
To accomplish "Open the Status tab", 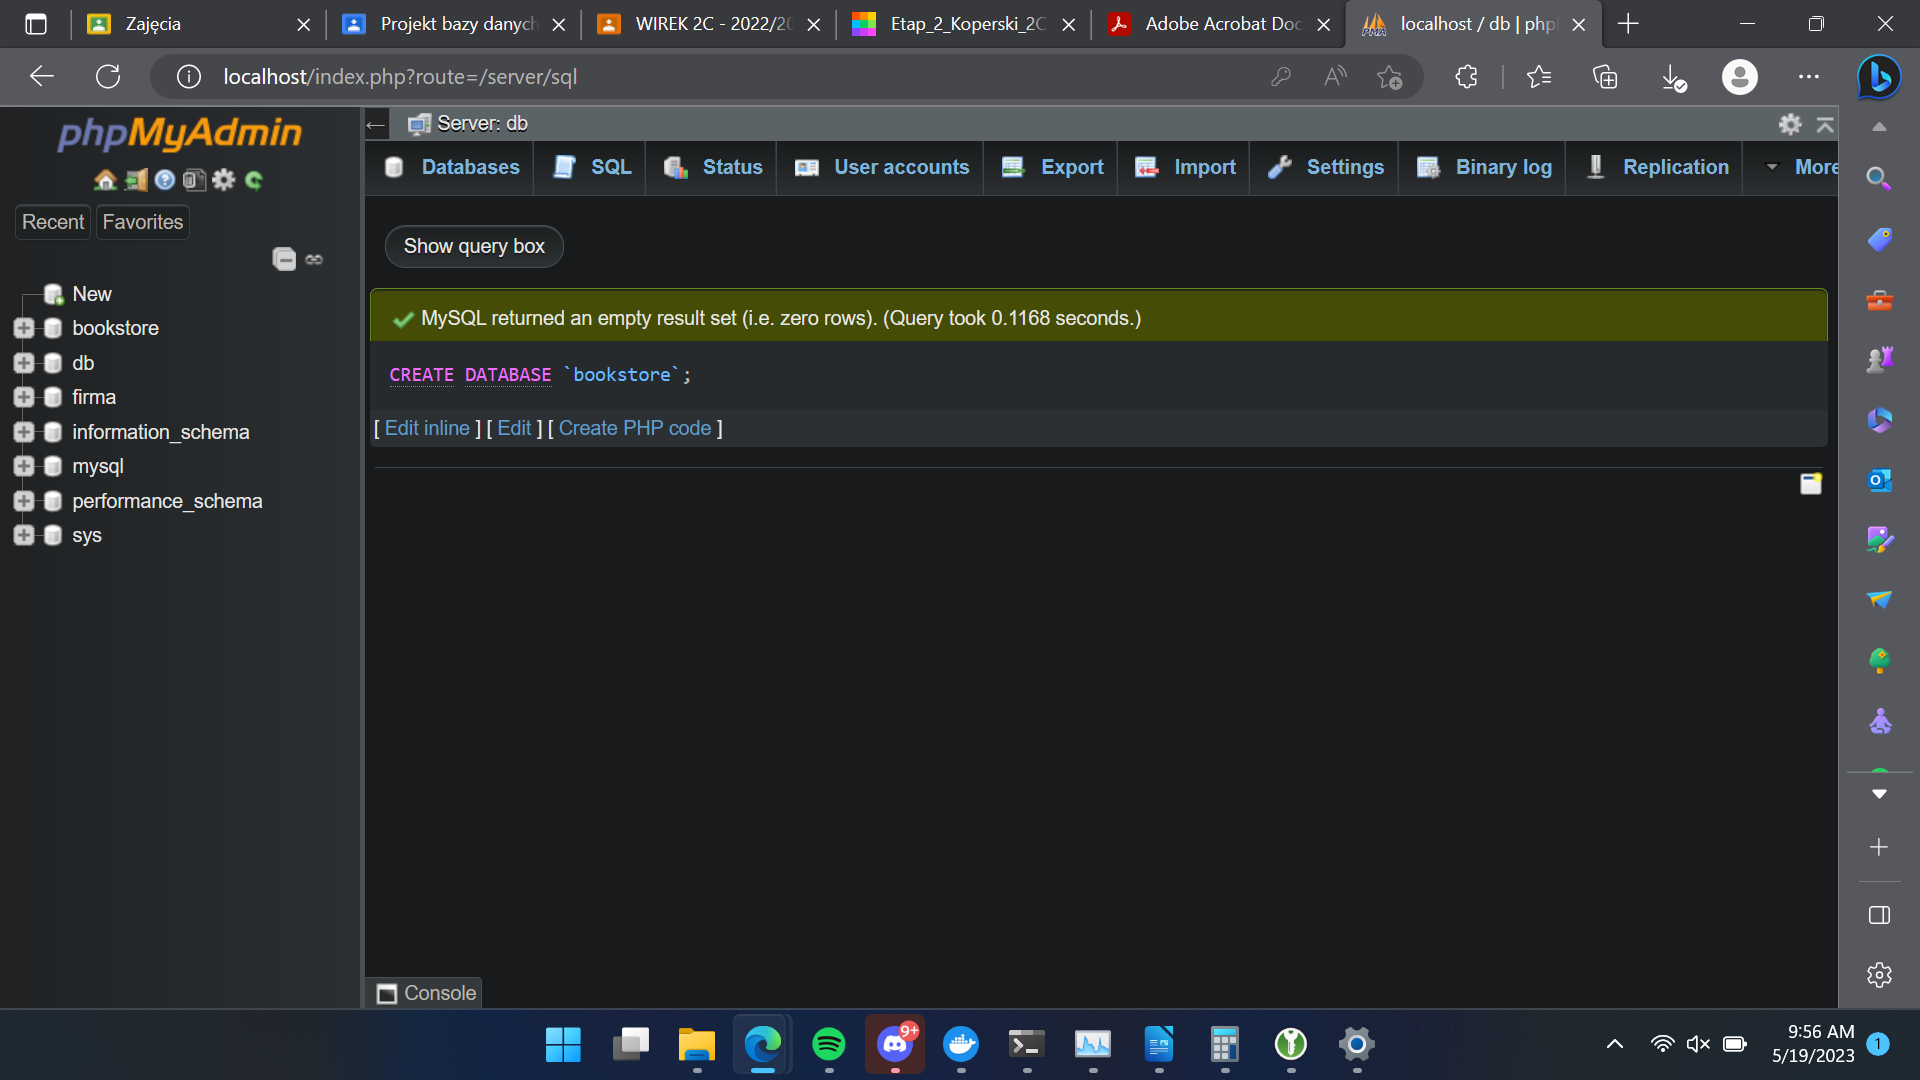I will click(713, 167).
